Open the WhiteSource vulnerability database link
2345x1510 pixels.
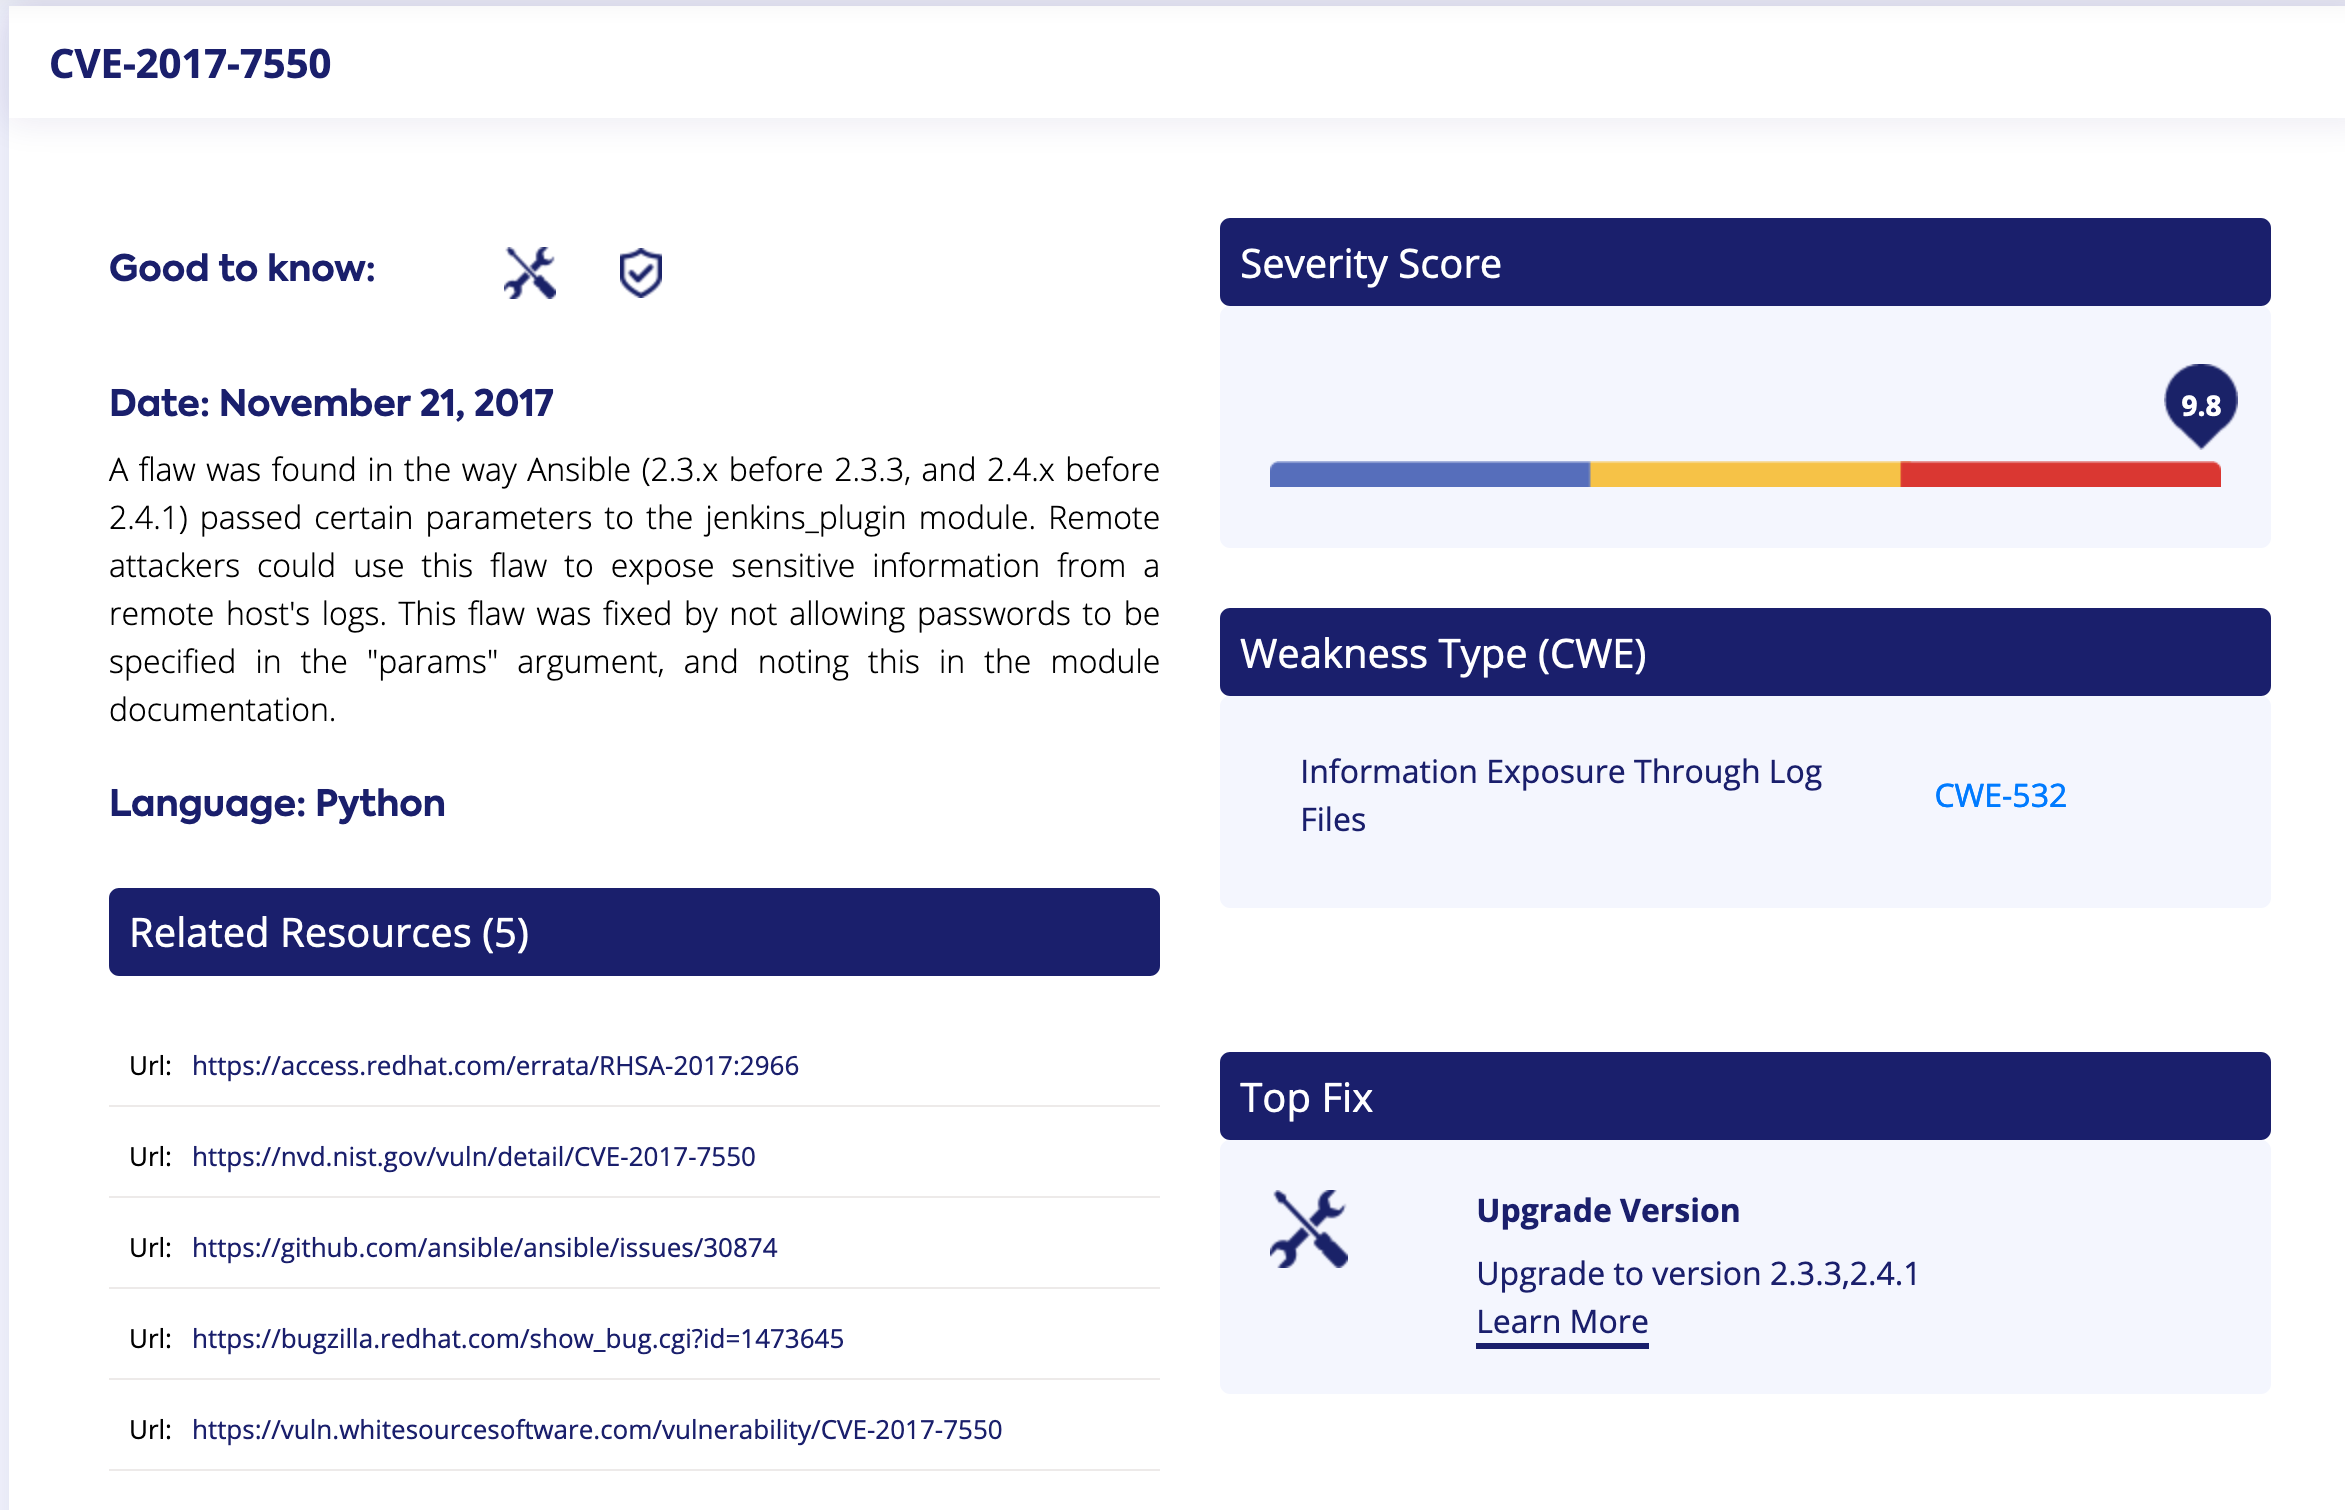596,1429
